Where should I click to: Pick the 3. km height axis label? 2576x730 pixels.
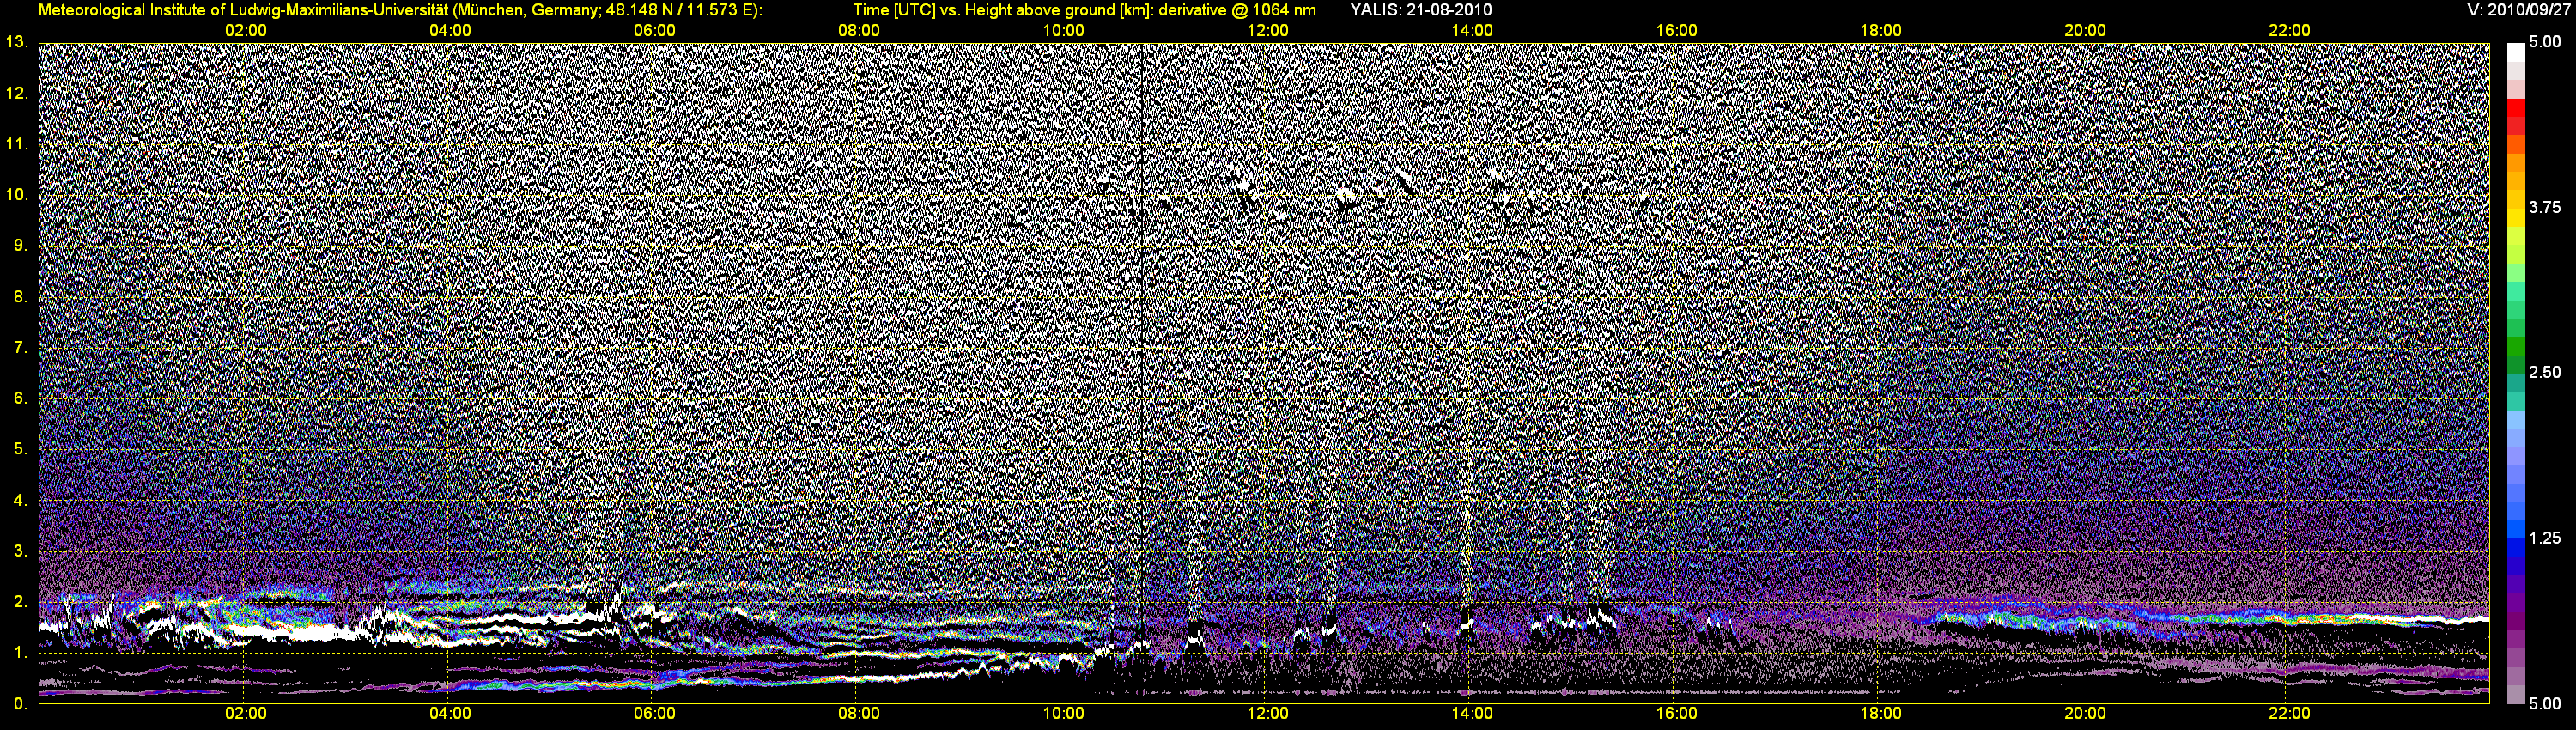(x=20, y=551)
